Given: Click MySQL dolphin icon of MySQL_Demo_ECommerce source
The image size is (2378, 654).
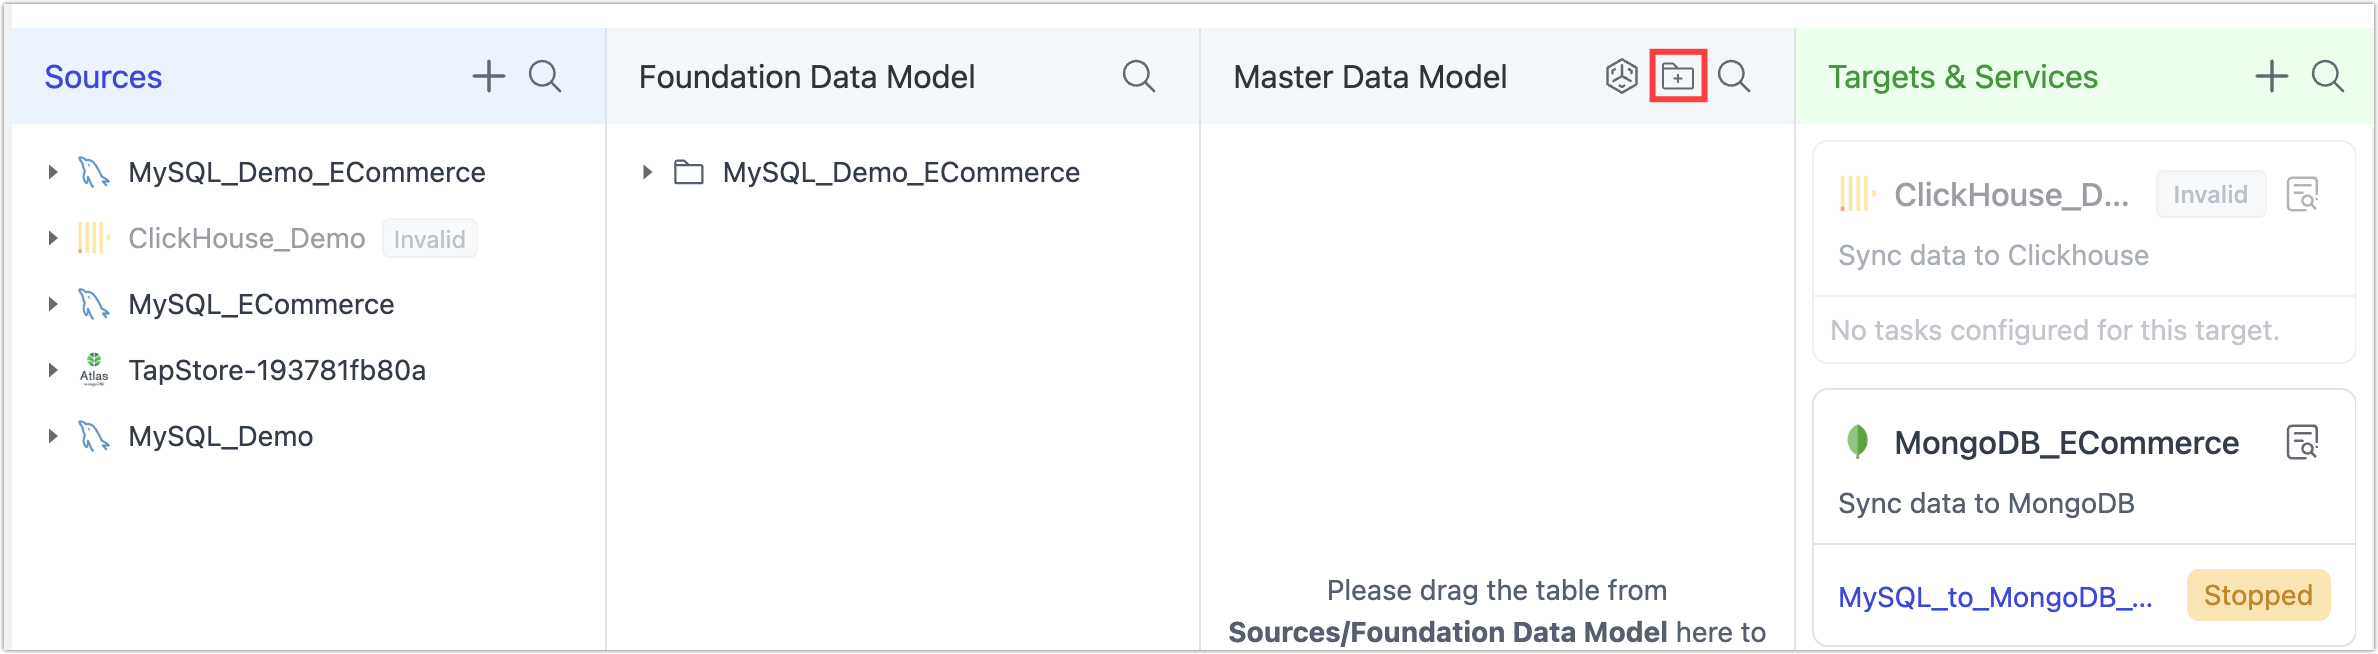Looking at the screenshot, I should coord(94,172).
